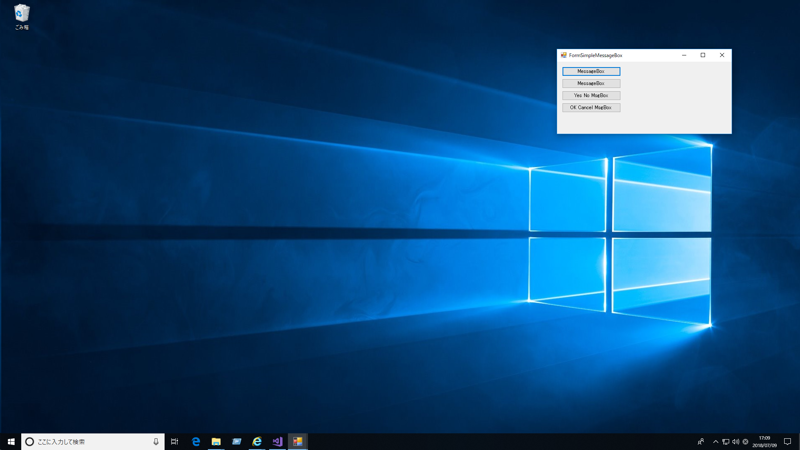This screenshot has height=450, width=800.
Task: Show hidden system tray icons
Action: (x=715, y=442)
